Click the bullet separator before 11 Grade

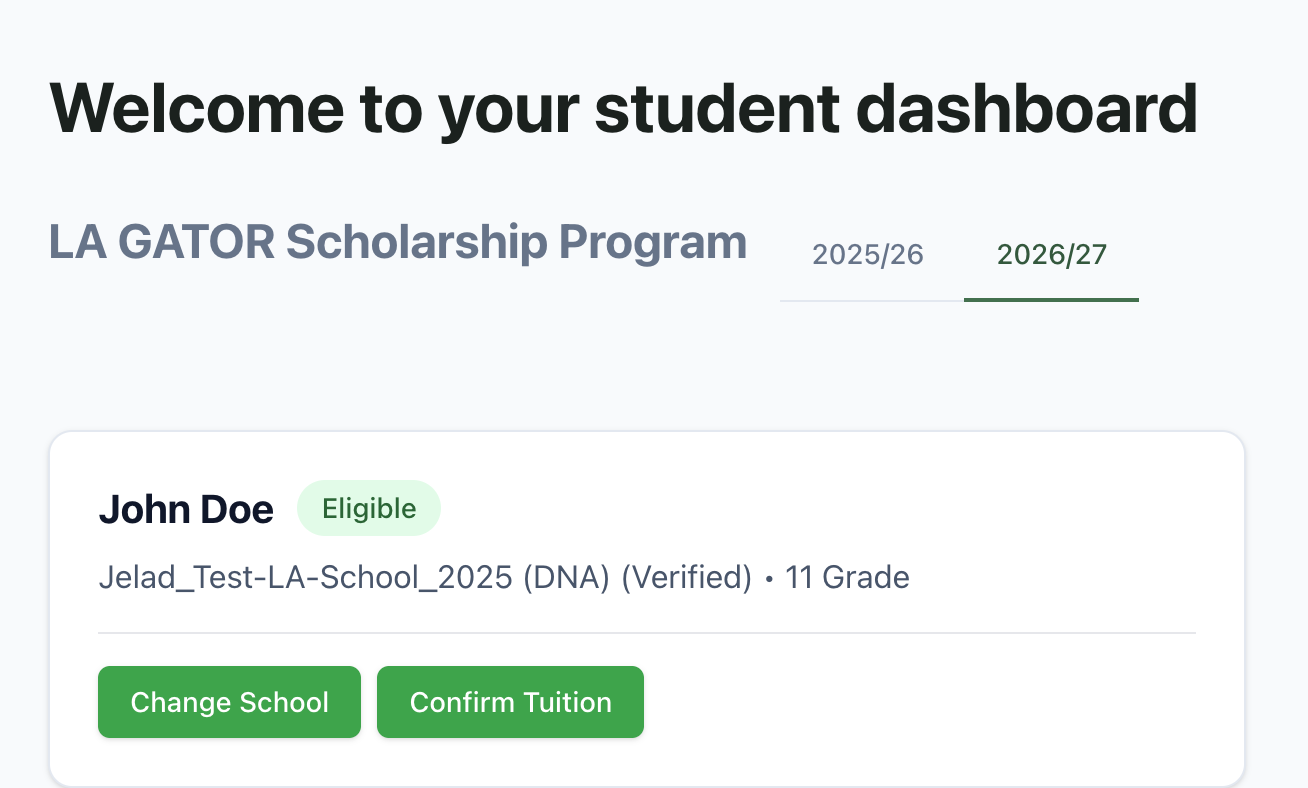point(769,580)
